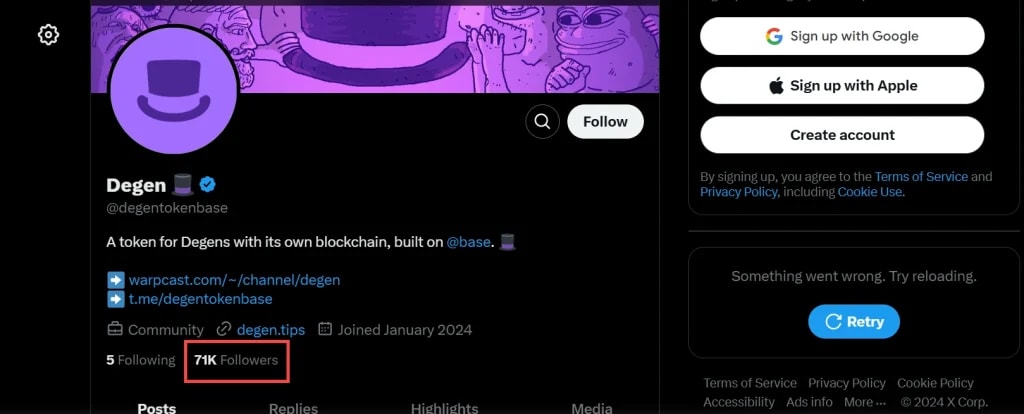Viewport: 1024px width, 414px height.
Task: Open the t.me/degentokenbase link
Action: click(x=200, y=298)
